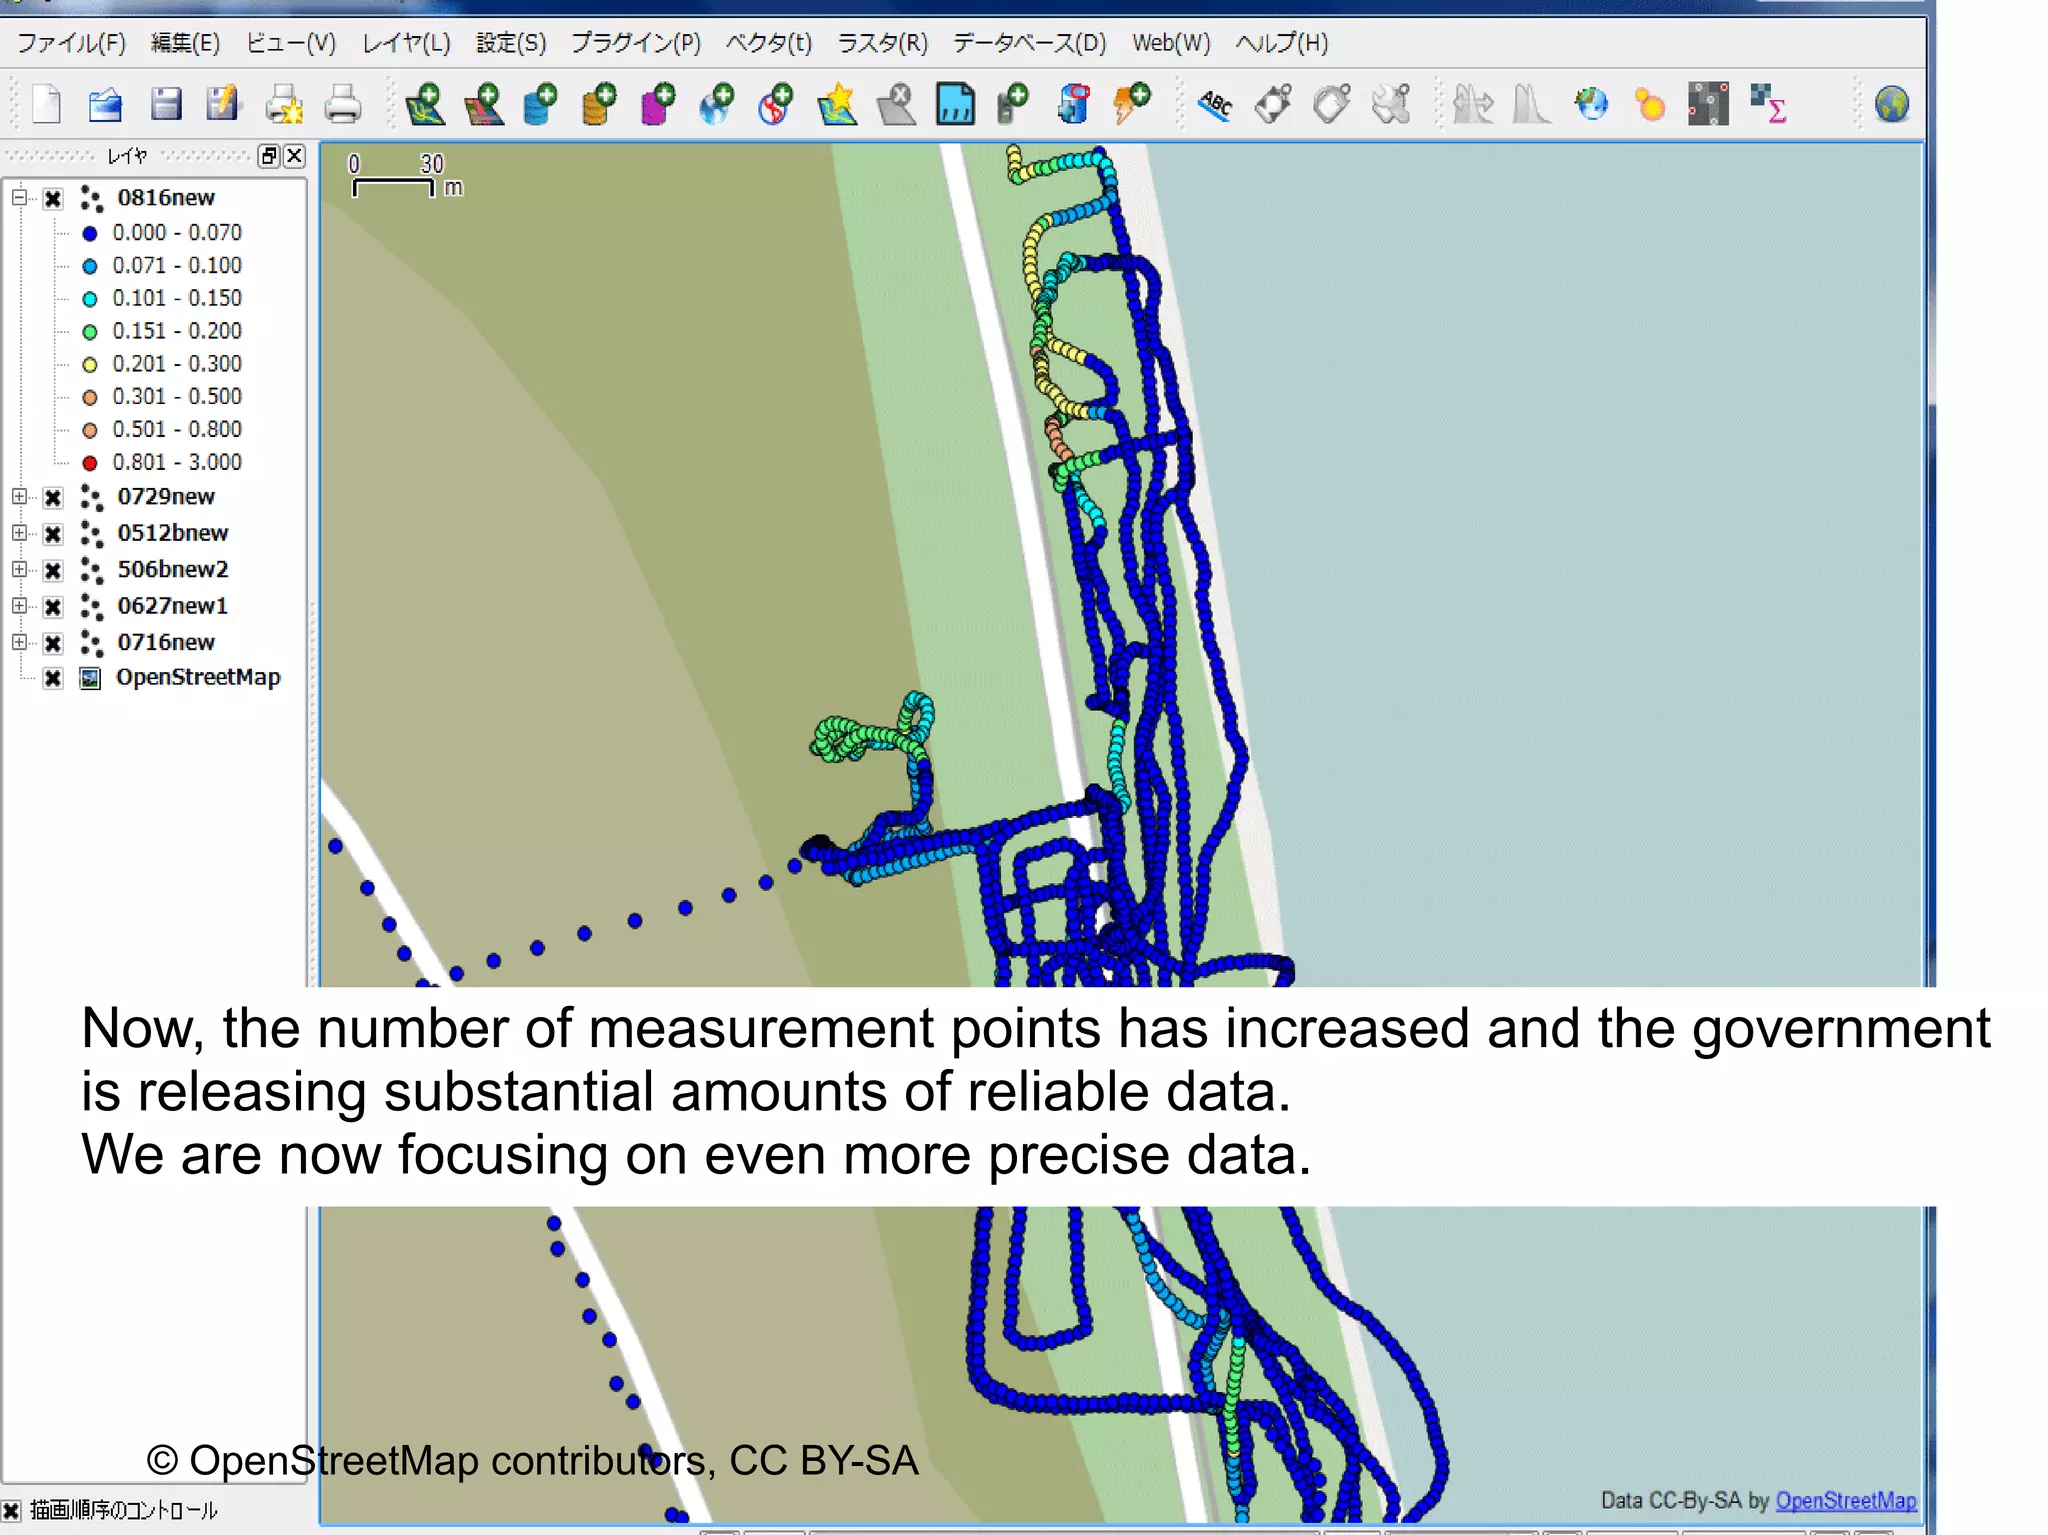The image size is (2048, 1535).
Task: Expand the 0729new layer tree node
Action: (19, 496)
